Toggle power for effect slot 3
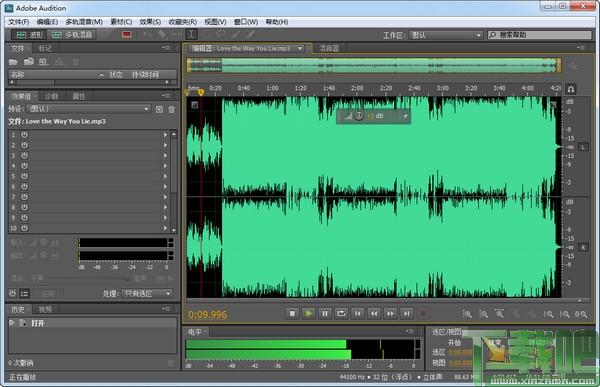The height and width of the screenshot is (387, 600). [x=24, y=155]
